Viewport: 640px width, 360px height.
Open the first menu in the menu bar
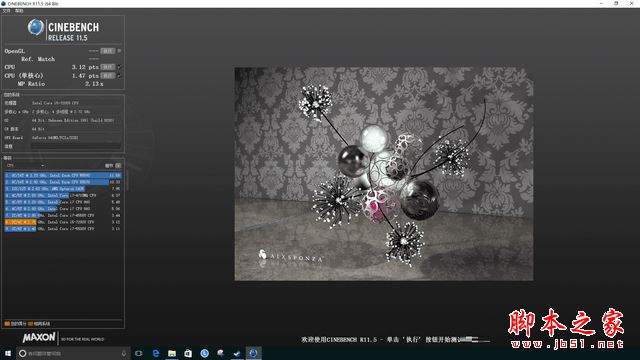click(x=6, y=11)
